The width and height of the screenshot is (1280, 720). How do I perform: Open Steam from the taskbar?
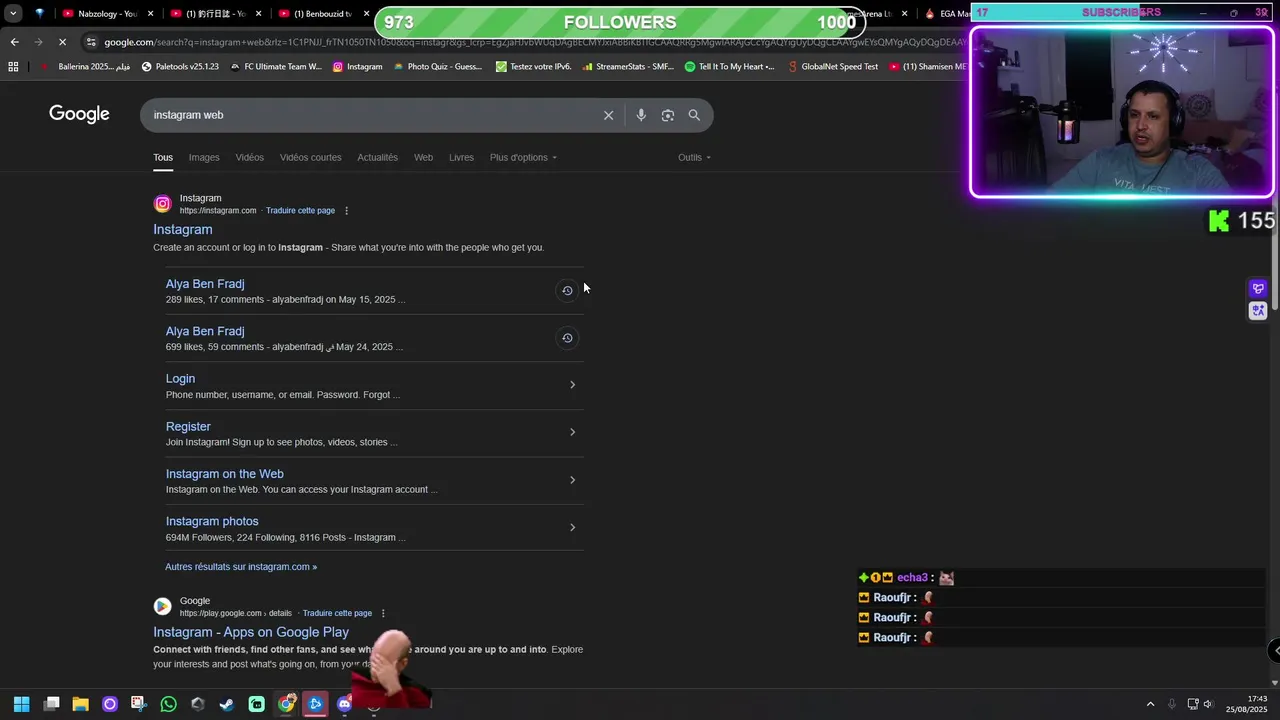pyautogui.click(x=227, y=704)
